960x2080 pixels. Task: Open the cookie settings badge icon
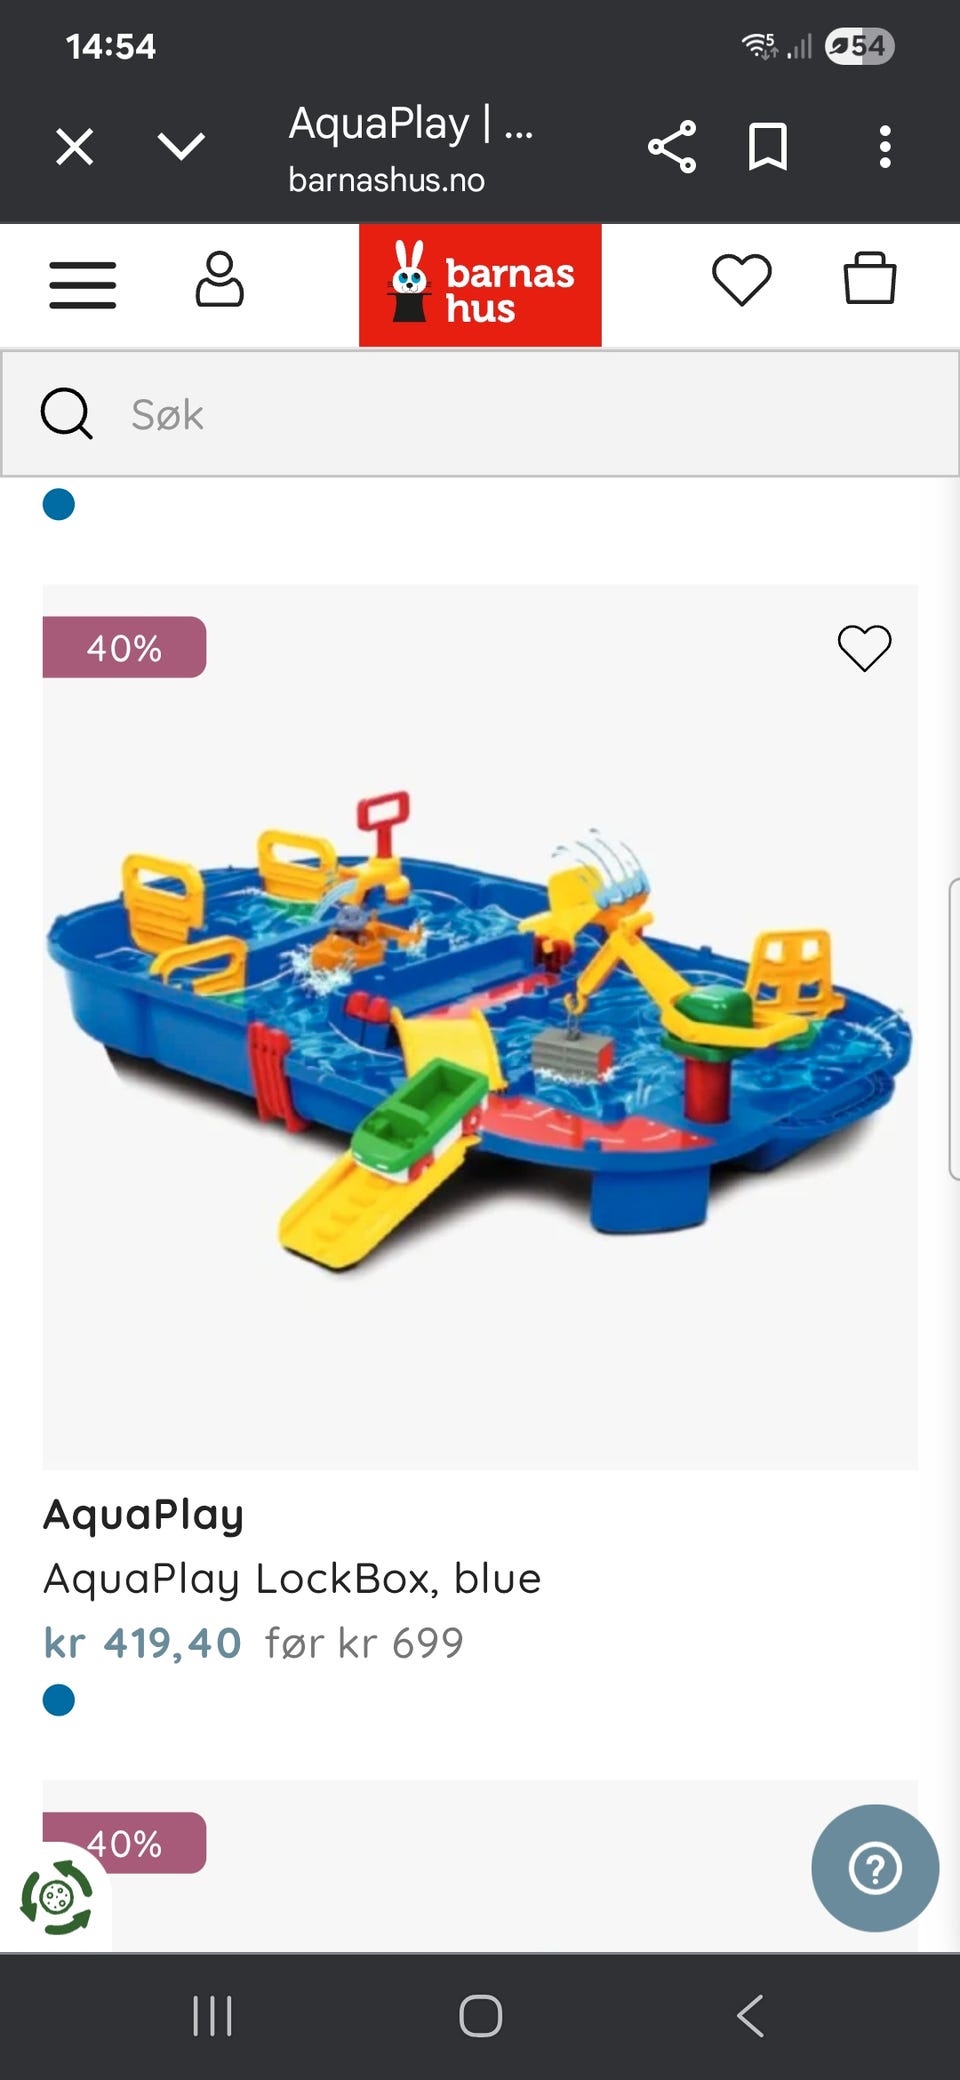56,1897
